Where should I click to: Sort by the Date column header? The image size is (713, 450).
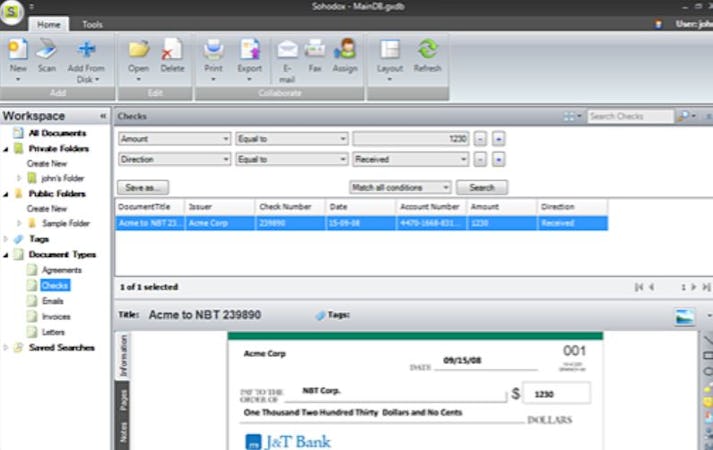coord(361,207)
